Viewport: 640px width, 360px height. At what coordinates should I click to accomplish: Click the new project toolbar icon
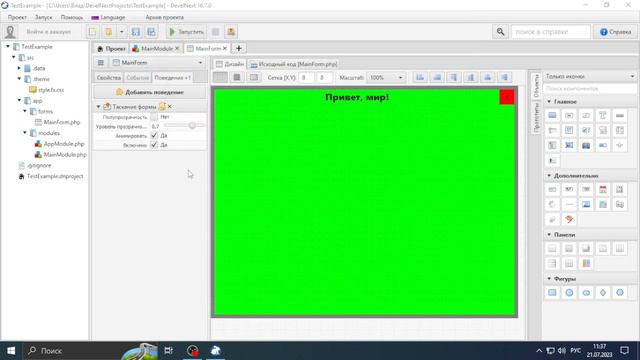tap(93, 32)
